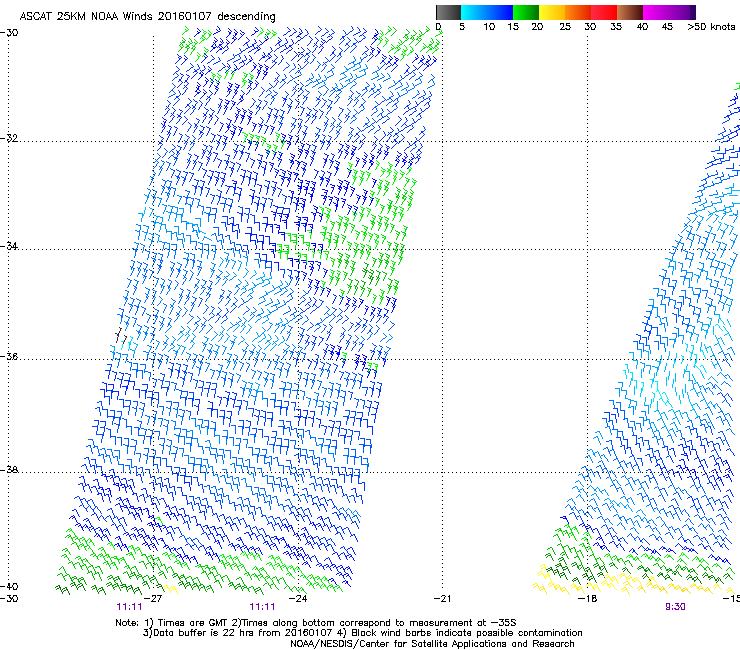740x650 pixels.
Task: Click longitude label -27 on bottom axis
Action: pyautogui.click(x=153, y=599)
